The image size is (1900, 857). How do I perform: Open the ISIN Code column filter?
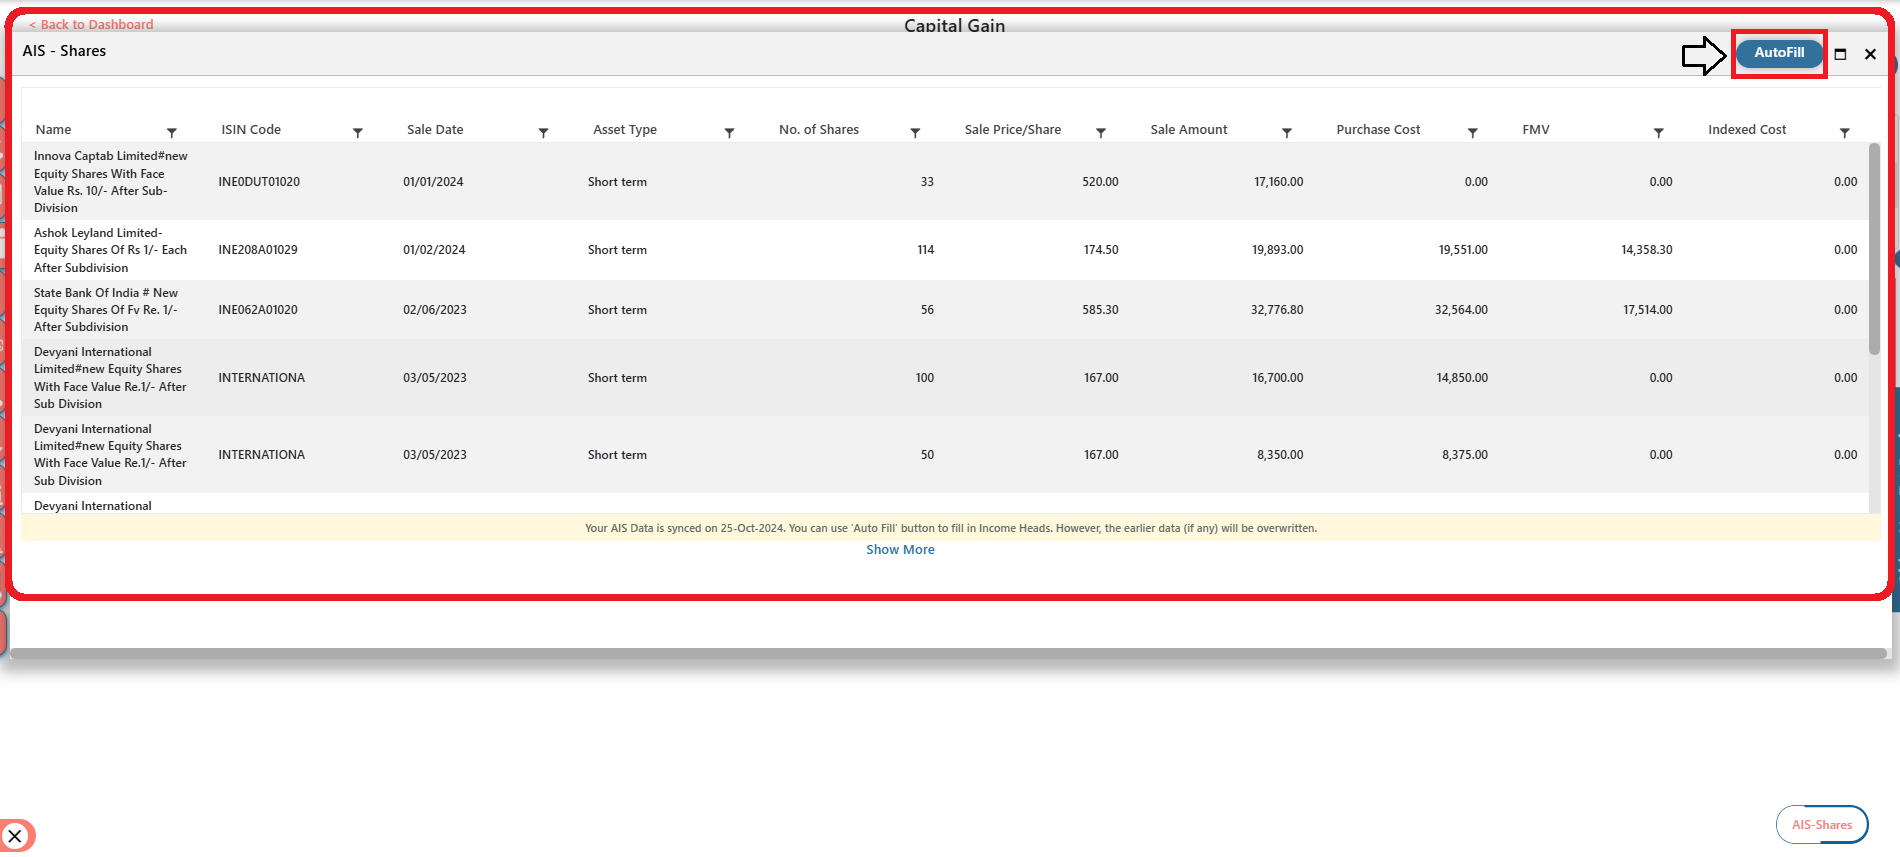coord(358,132)
